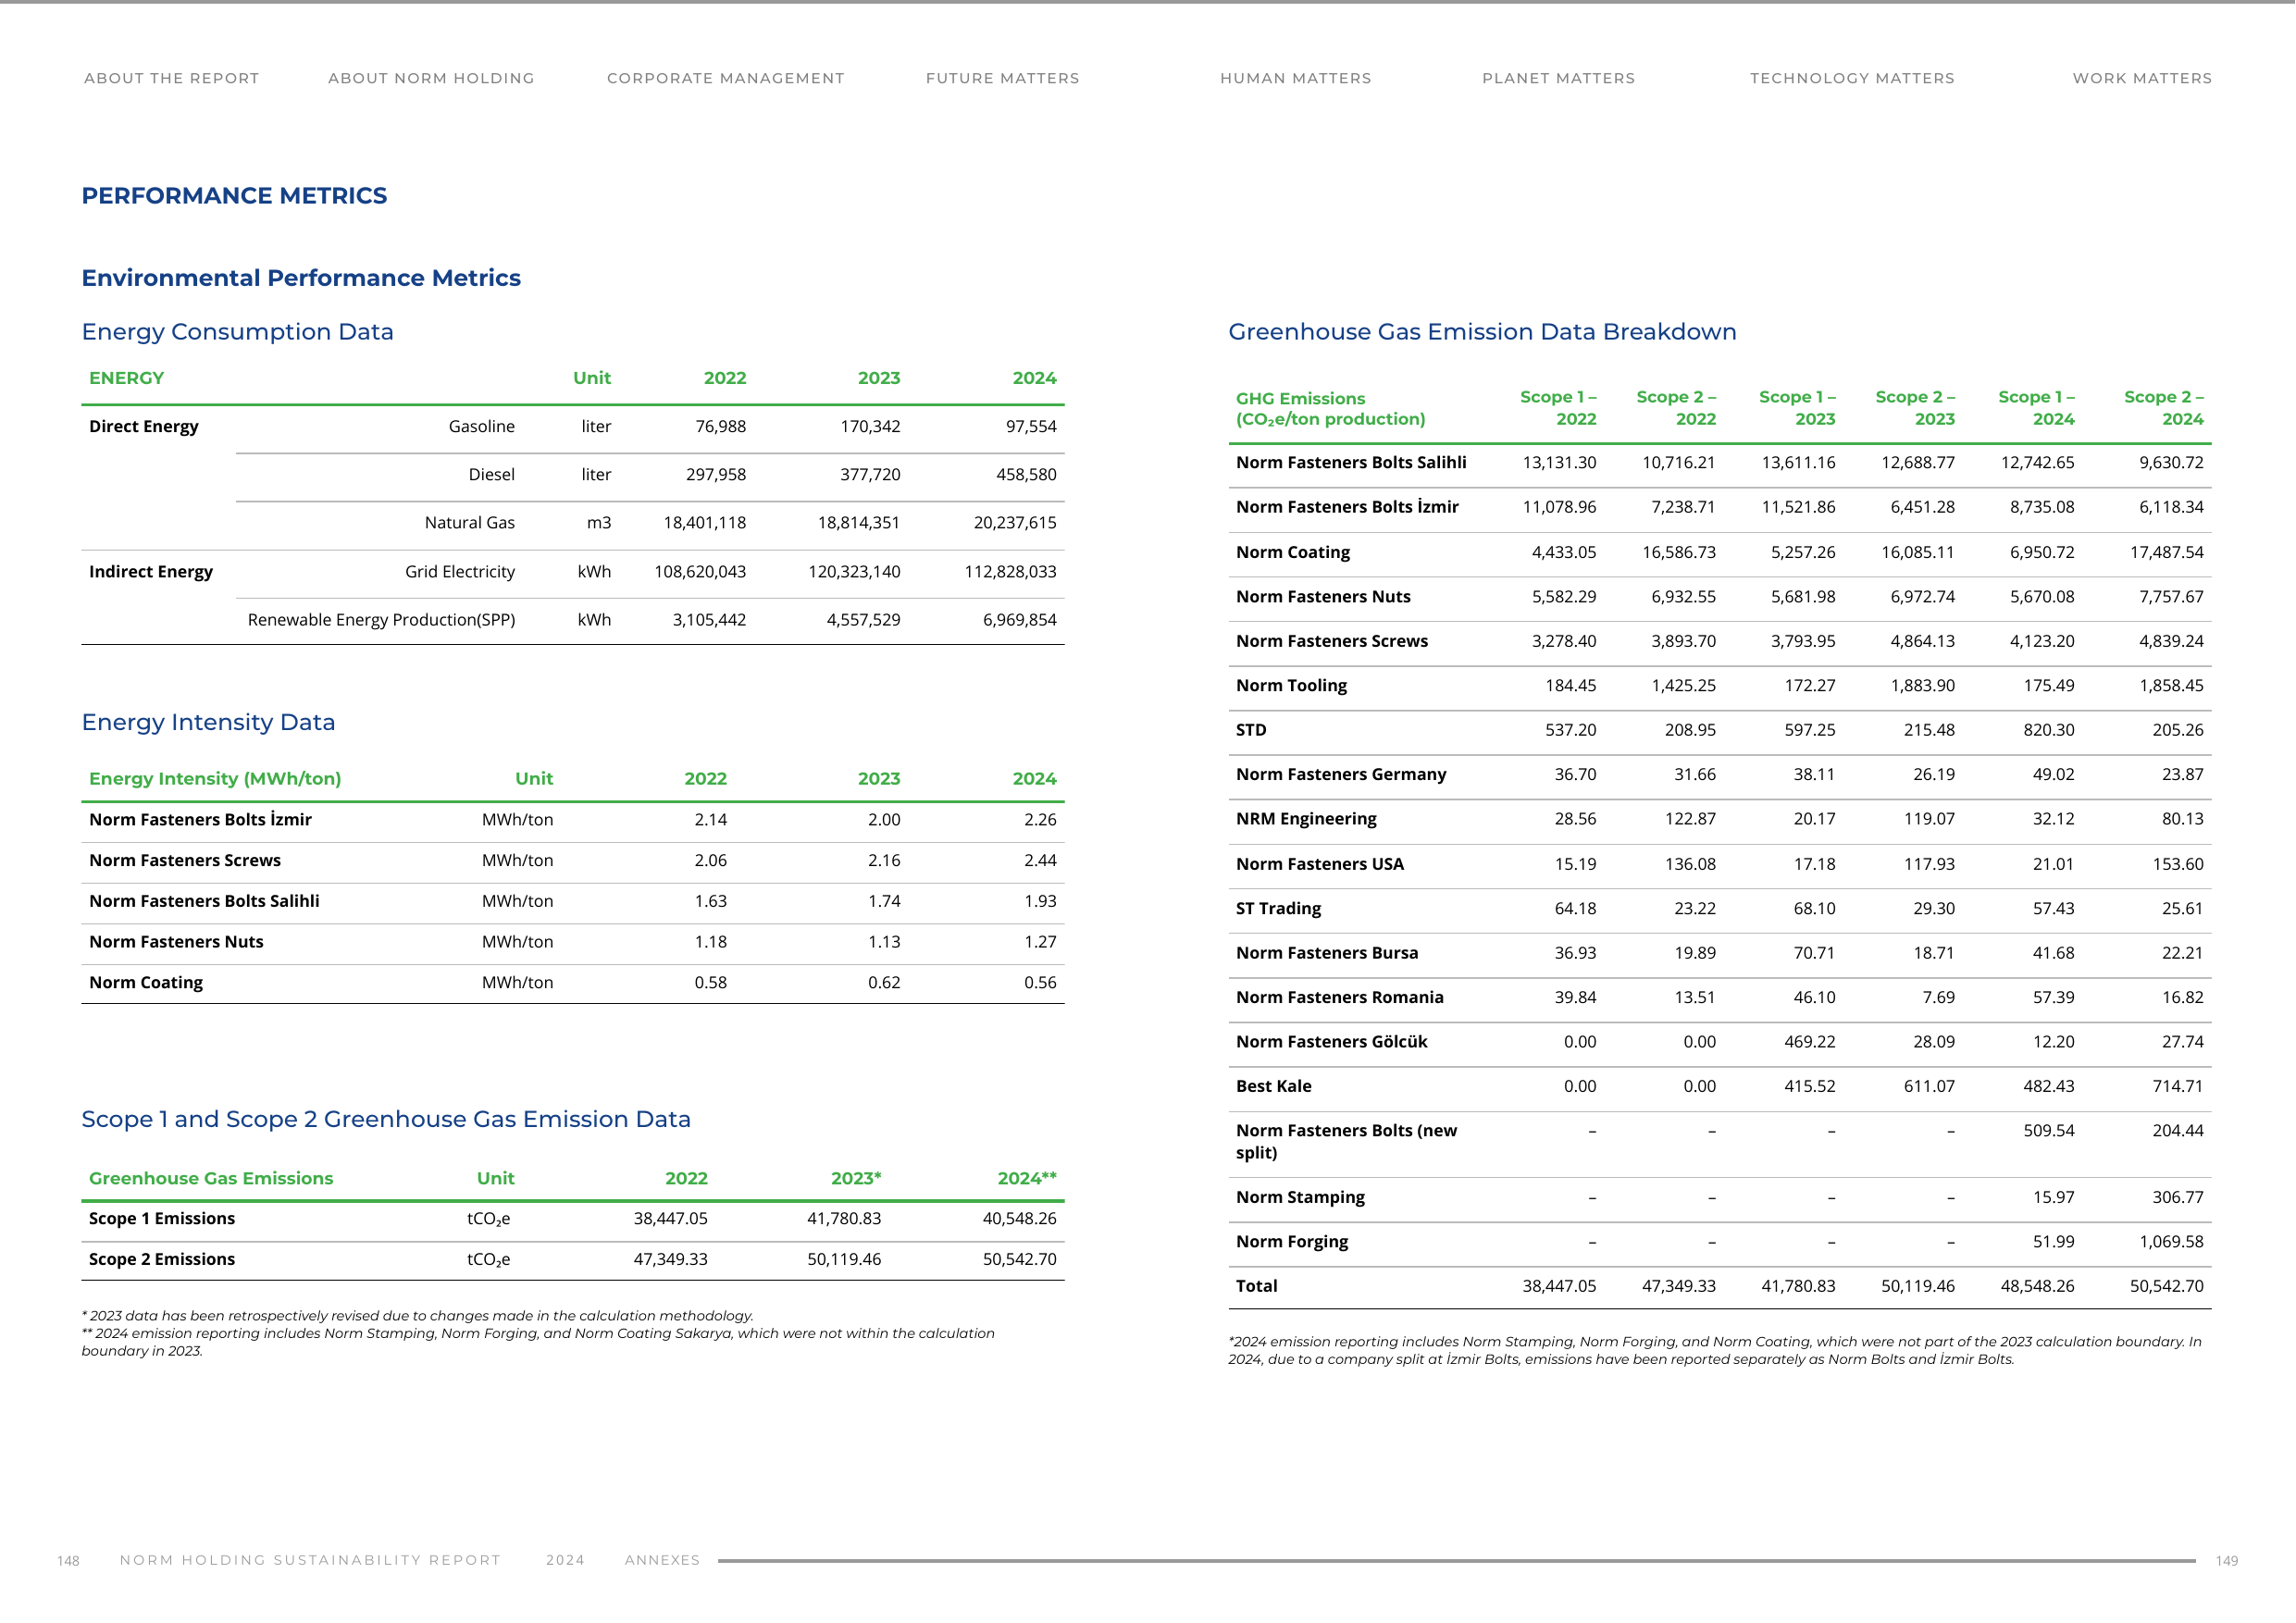The image size is (2296, 1623).
Task: Click NRM Engineering row label
Action: click(1306, 819)
